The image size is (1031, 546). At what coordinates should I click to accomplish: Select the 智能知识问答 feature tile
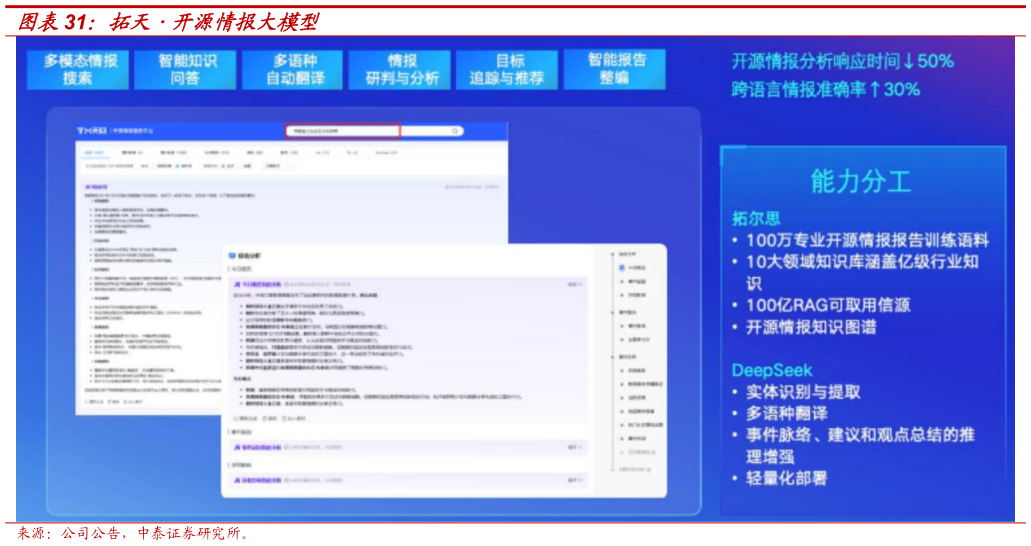(185, 70)
